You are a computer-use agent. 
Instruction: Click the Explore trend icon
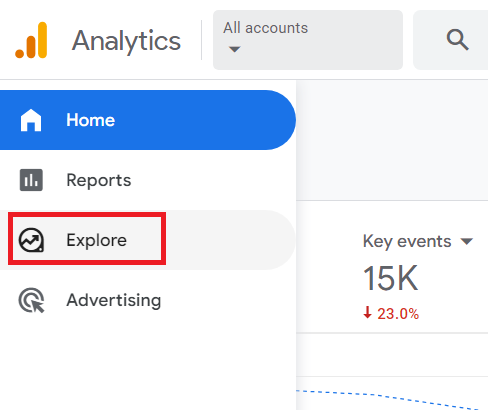click(x=31, y=240)
